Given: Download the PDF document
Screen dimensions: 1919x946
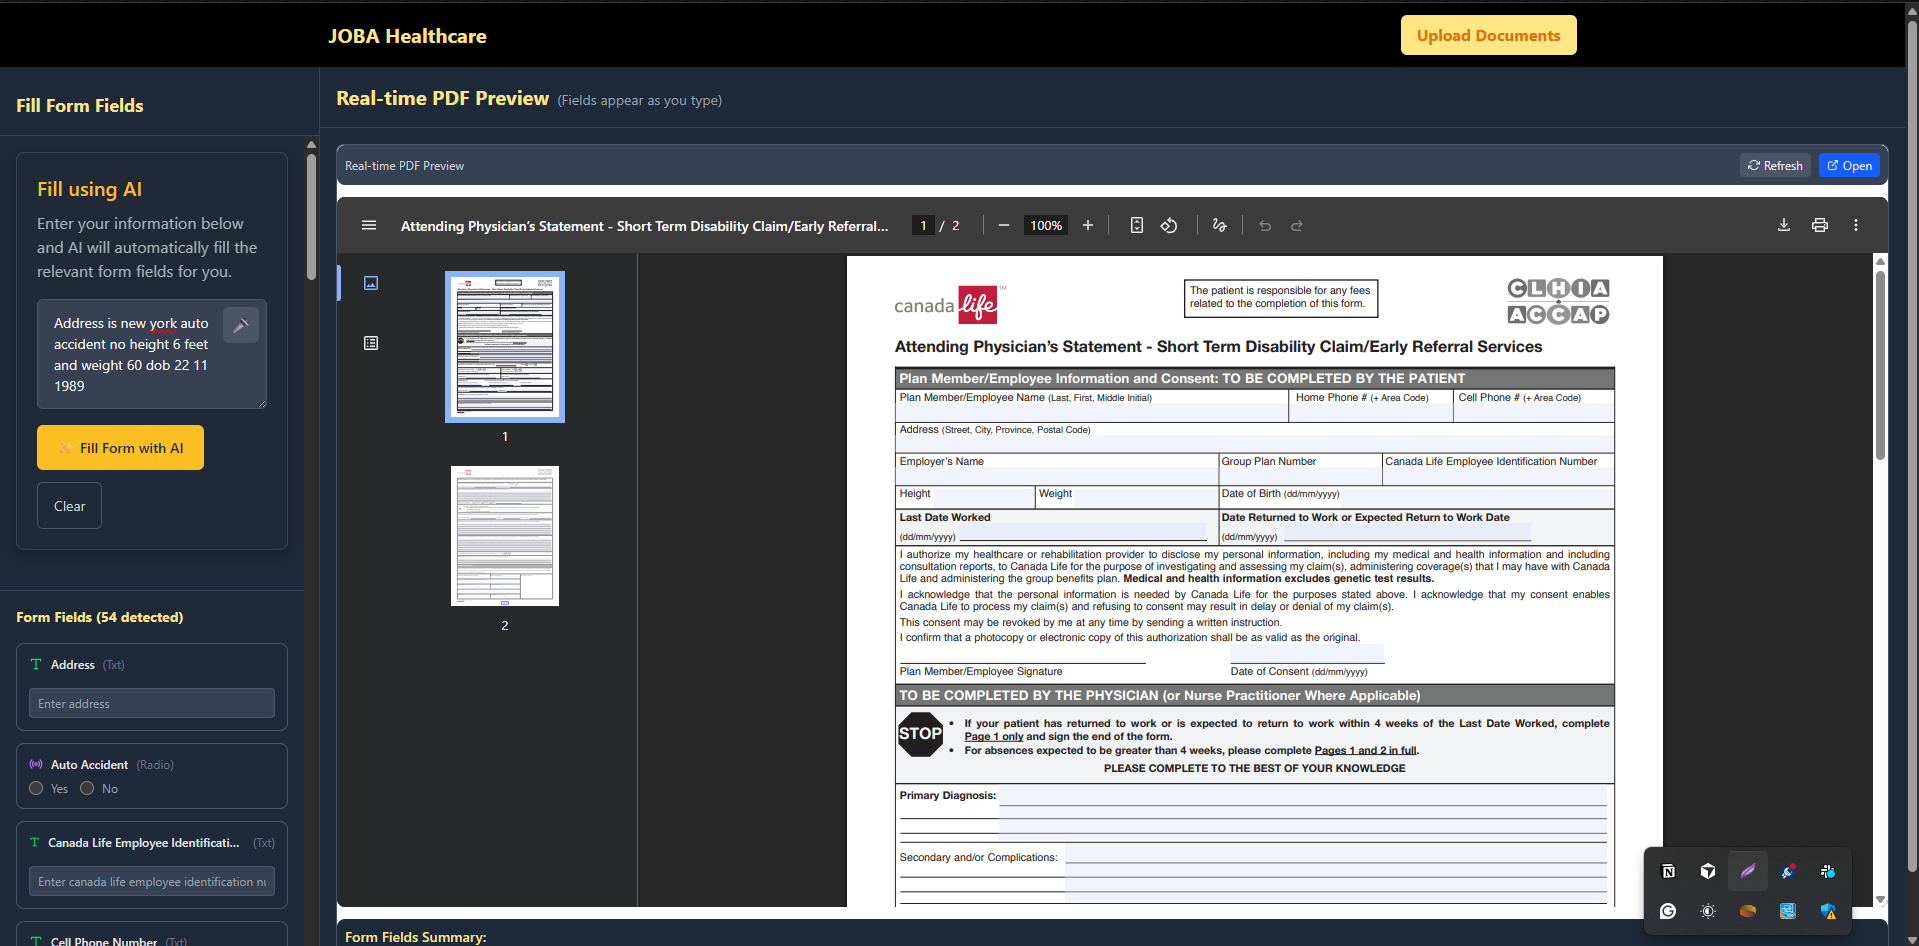Looking at the screenshot, I should tap(1783, 226).
